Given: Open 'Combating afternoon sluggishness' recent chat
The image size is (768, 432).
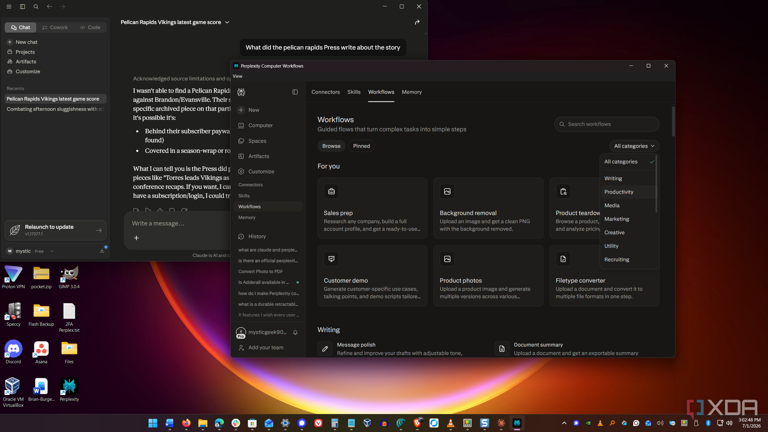Looking at the screenshot, I should (x=55, y=109).
